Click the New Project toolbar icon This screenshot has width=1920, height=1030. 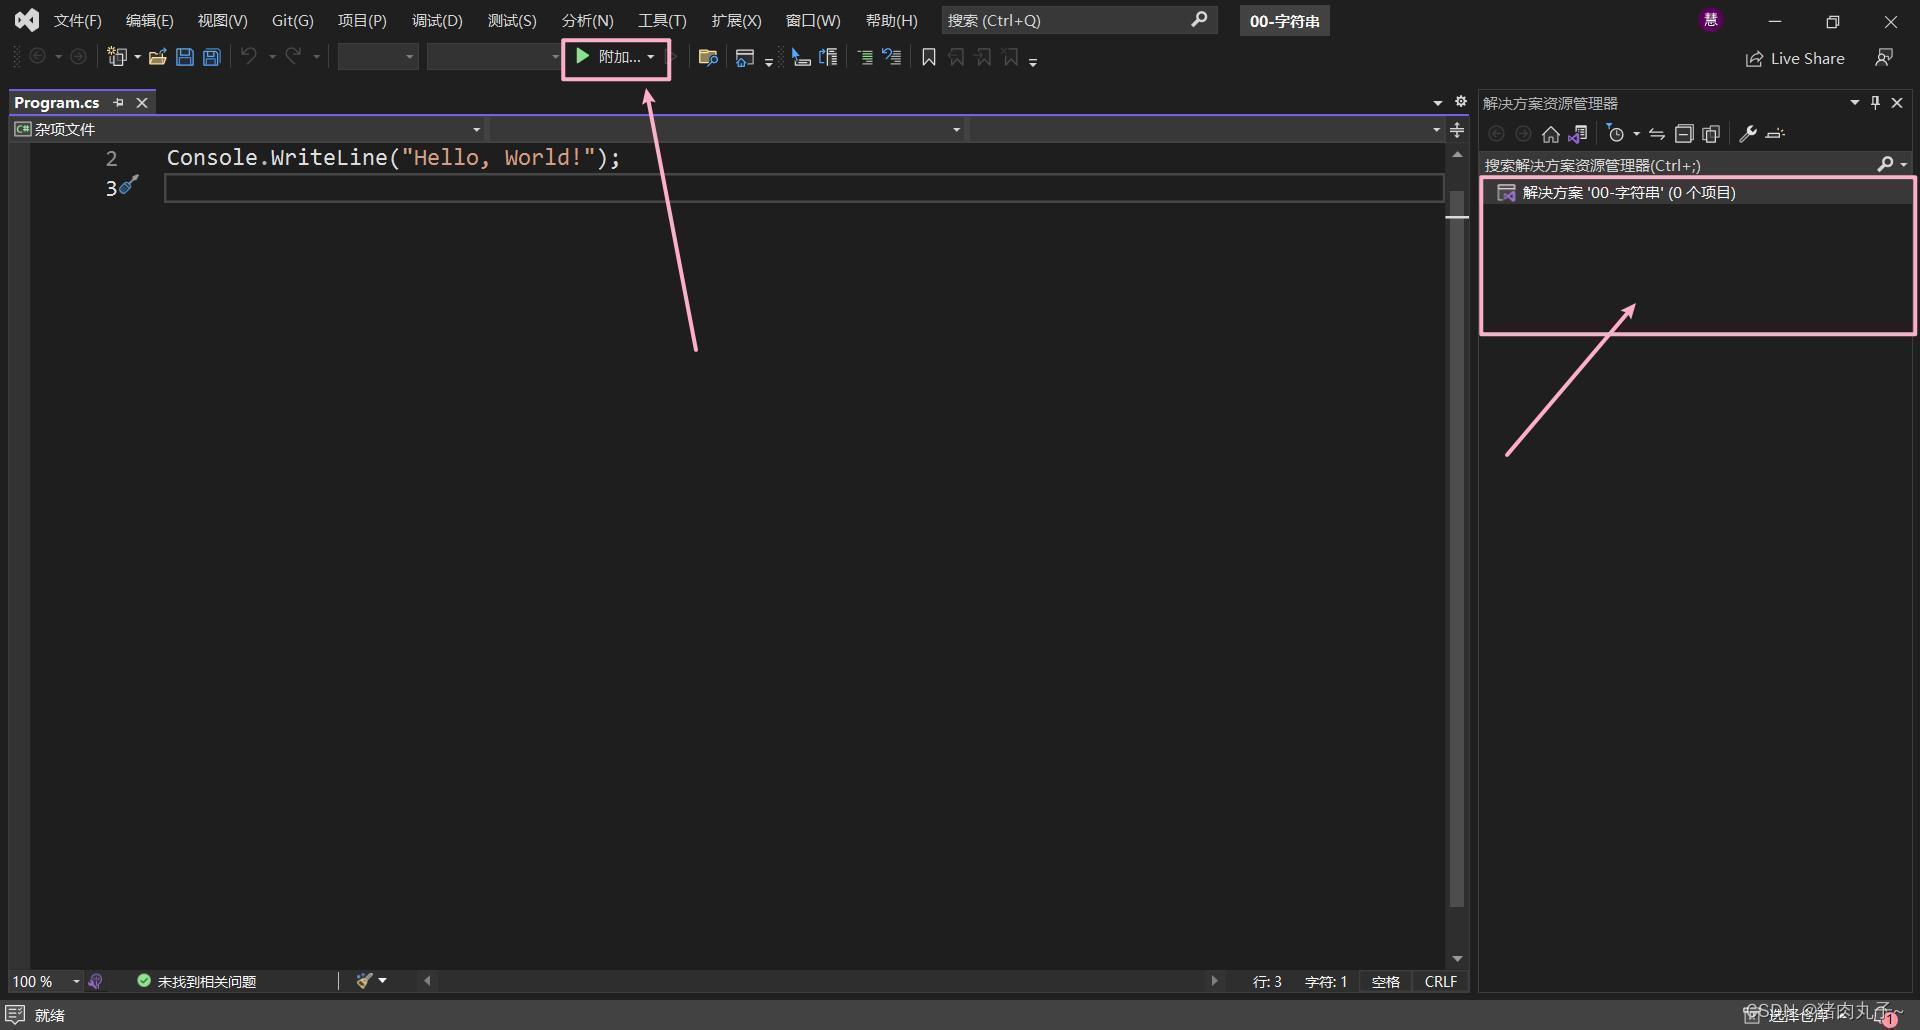[117, 57]
